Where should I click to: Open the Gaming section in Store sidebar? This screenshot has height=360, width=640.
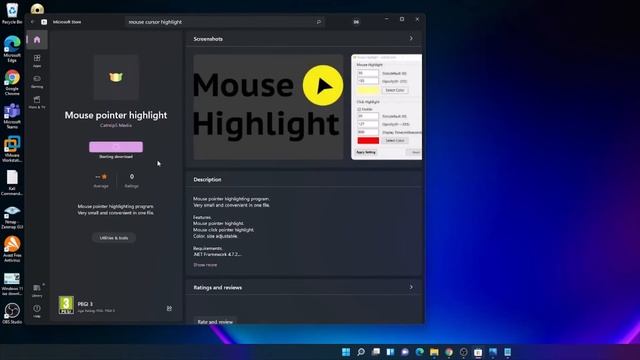pyautogui.click(x=37, y=81)
